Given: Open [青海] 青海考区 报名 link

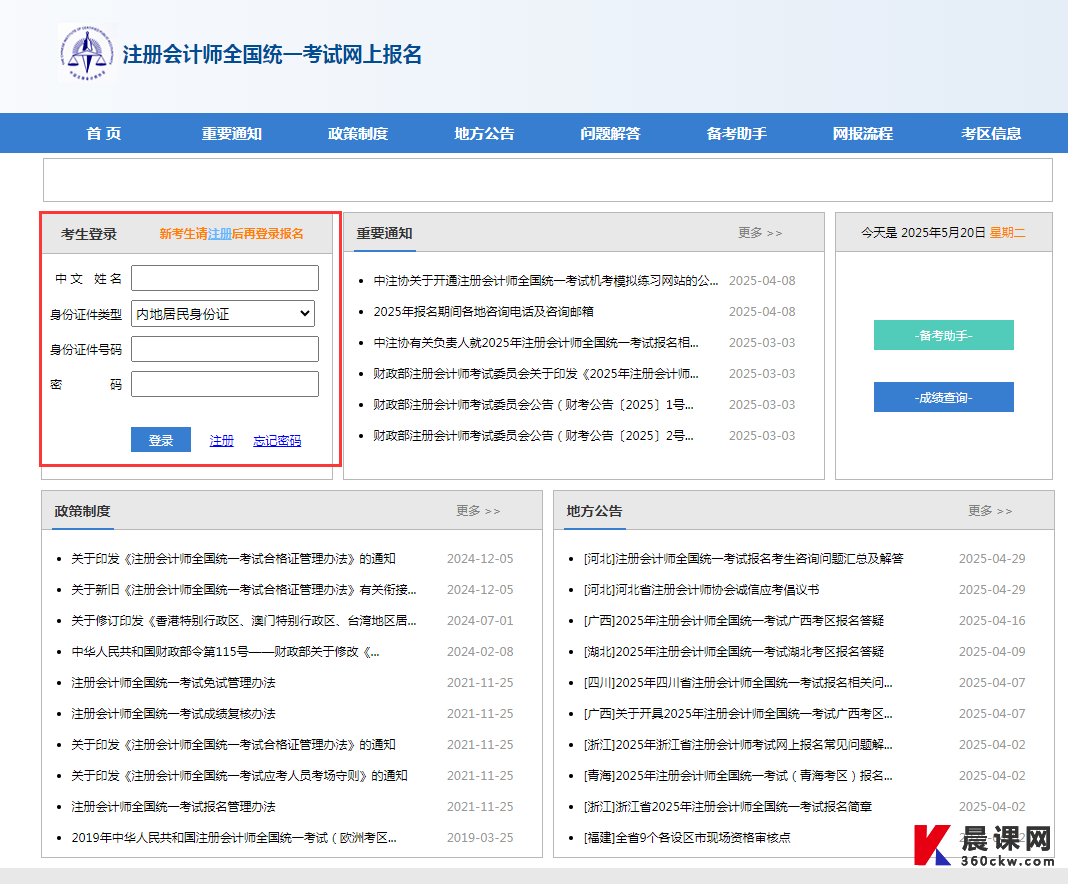Looking at the screenshot, I should tap(738, 776).
